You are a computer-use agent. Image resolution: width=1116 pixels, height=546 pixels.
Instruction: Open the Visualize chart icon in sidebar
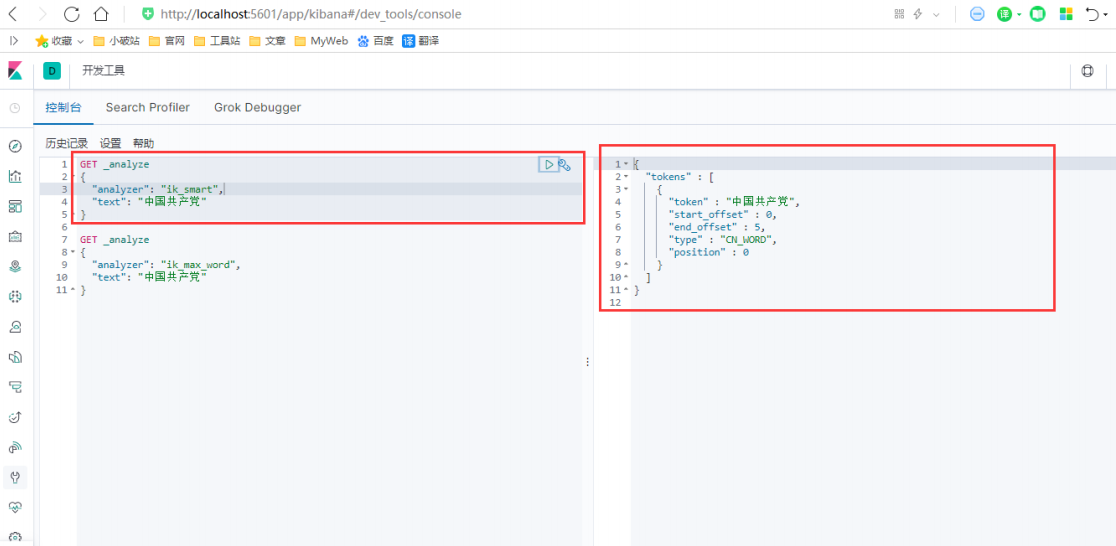point(15,177)
